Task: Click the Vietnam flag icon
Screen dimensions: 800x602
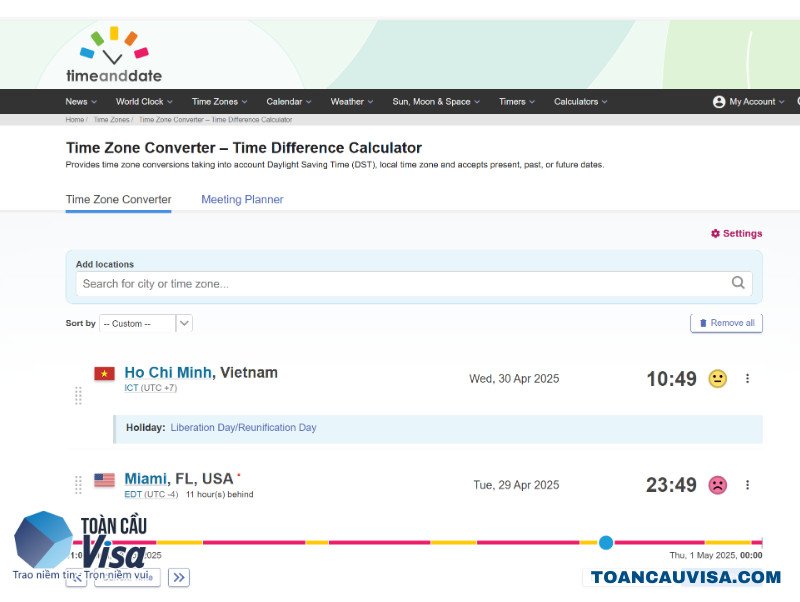Action: click(x=104, y=373)
